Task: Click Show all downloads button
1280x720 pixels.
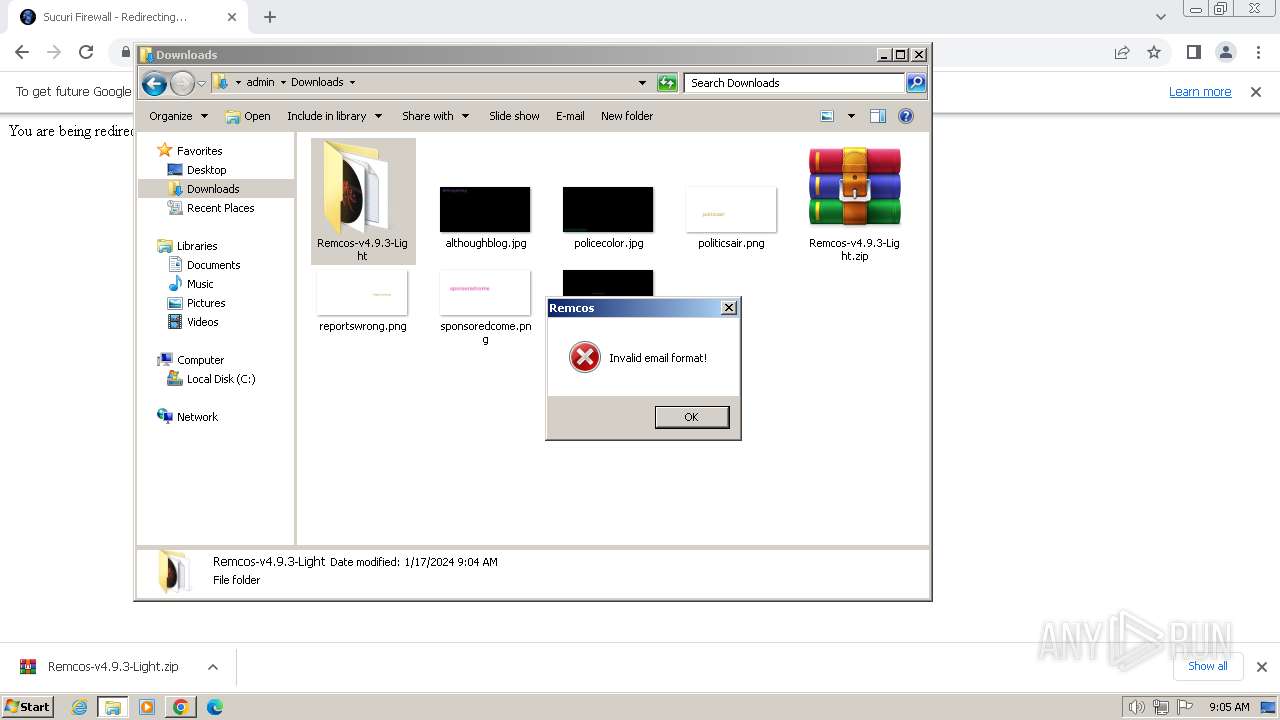Action: coord(1208,666)
